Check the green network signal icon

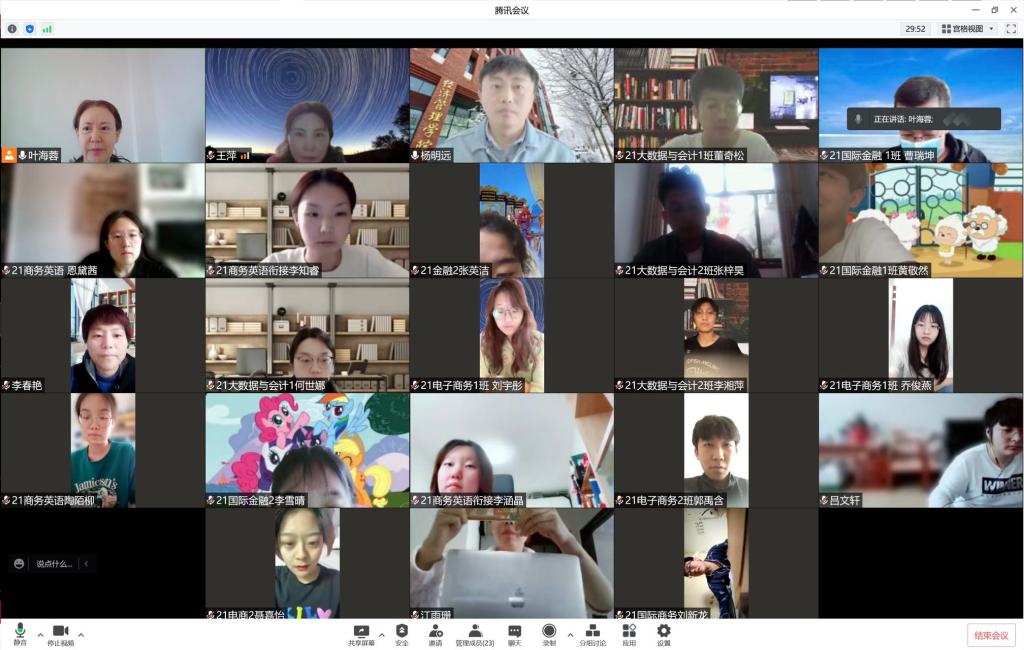(x=47, y=29)
